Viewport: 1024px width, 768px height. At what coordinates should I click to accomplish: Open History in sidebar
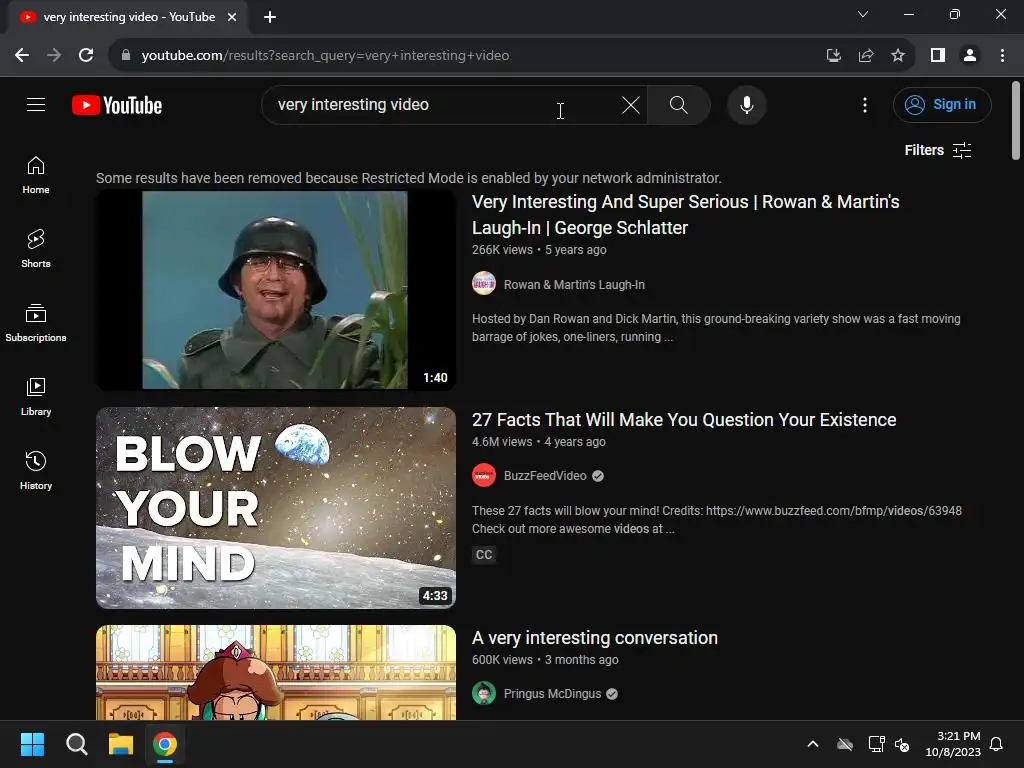[36, 470]
